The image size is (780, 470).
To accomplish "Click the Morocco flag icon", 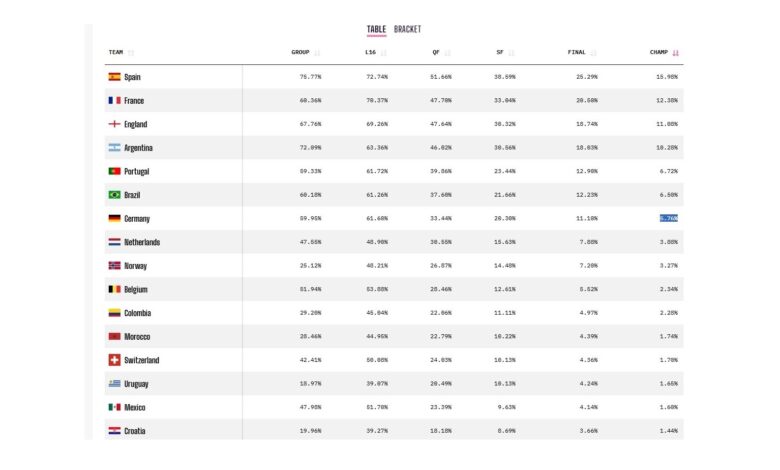I will [x=114, y=337].
